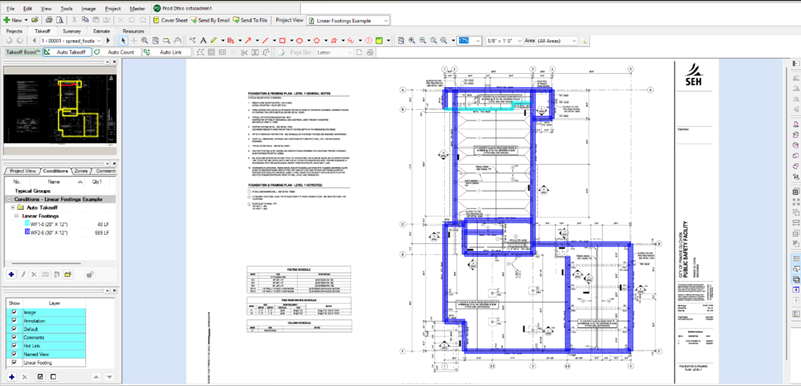Select the sticky note annotation tool
Viewport: 801px width, 386px height.
tap(380, 40)
